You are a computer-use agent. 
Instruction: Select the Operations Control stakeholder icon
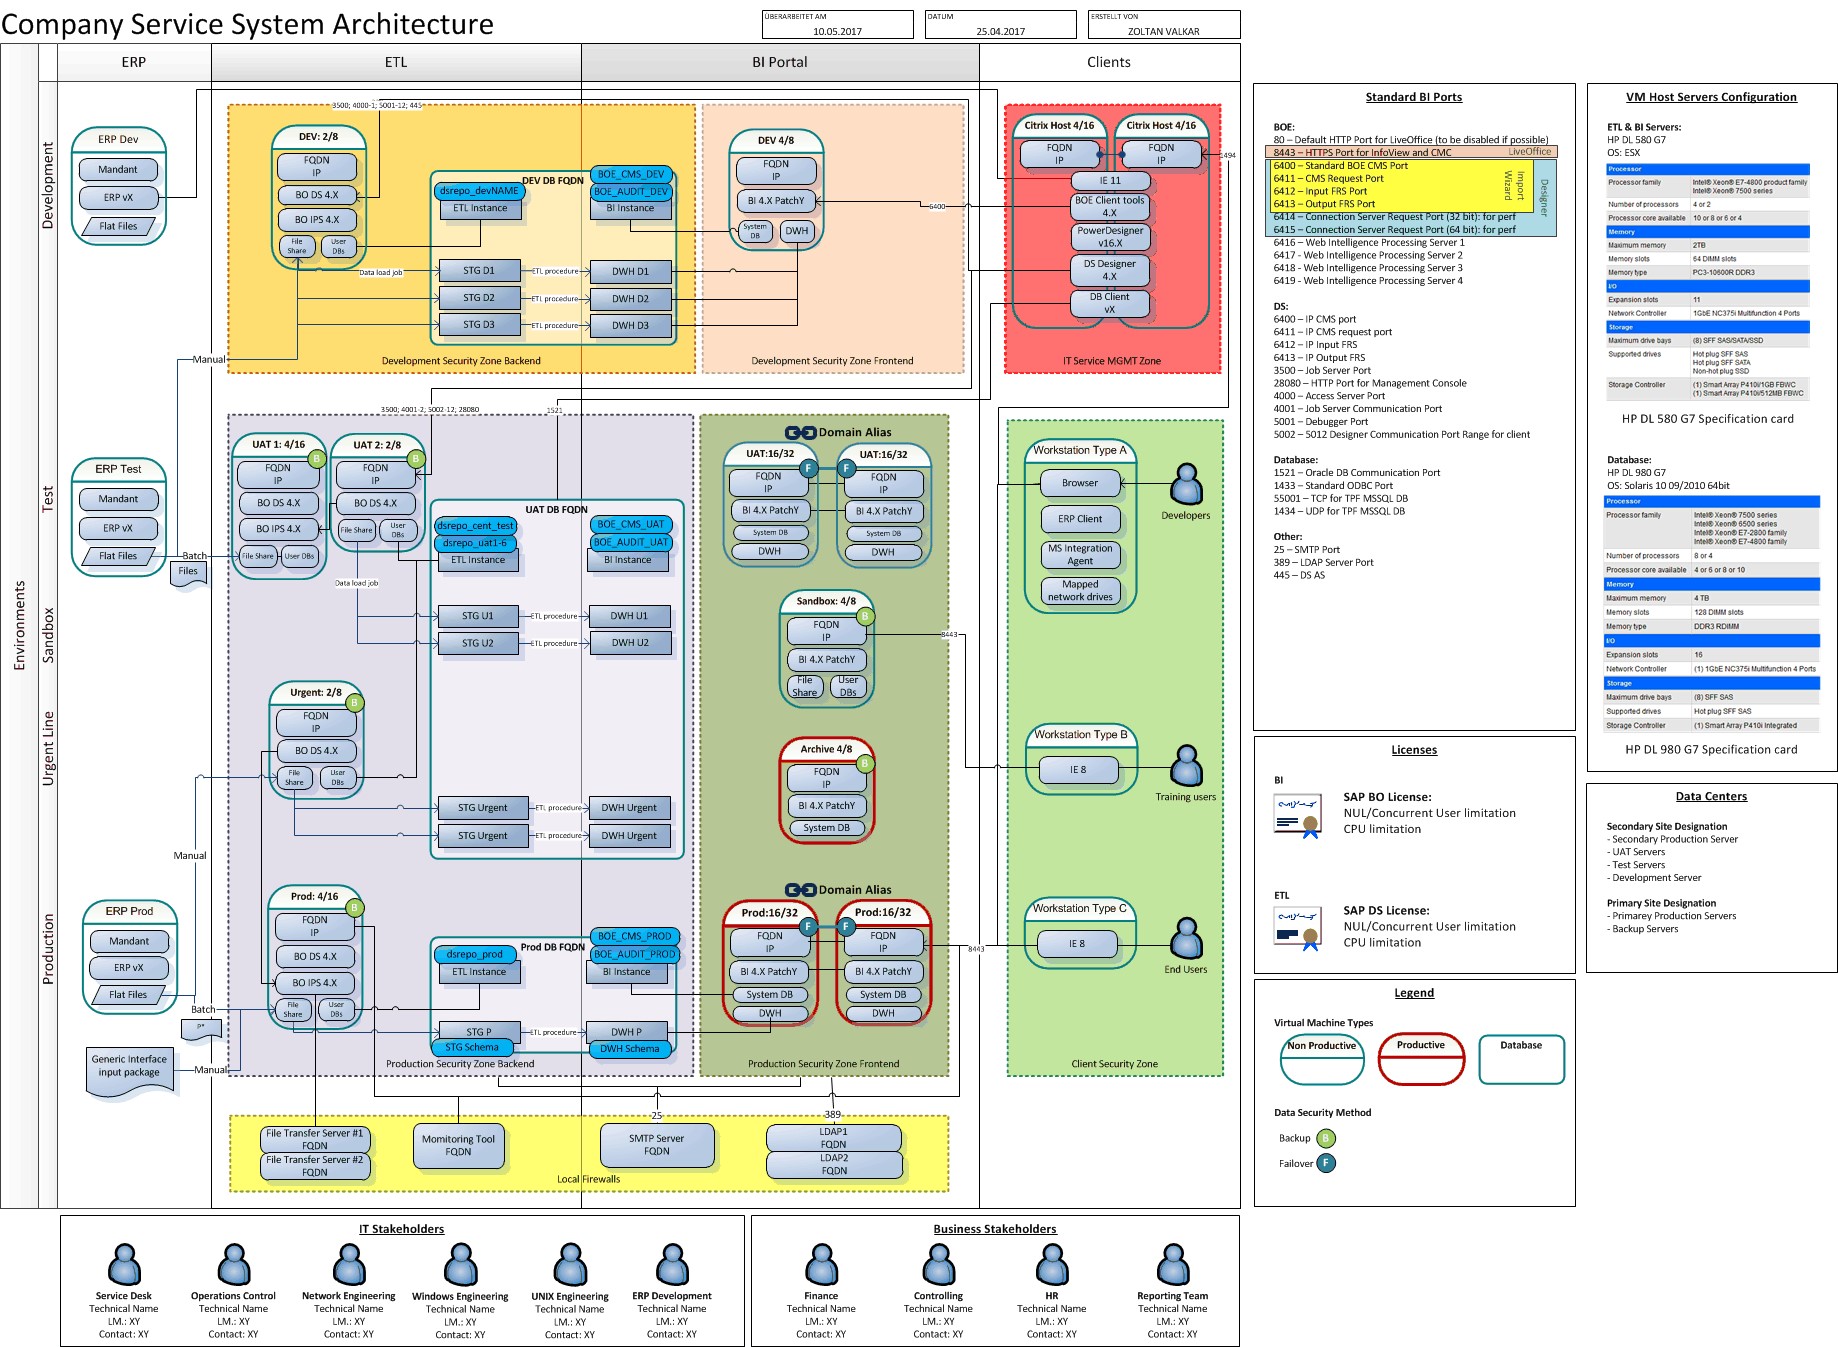pos(234,1264)
